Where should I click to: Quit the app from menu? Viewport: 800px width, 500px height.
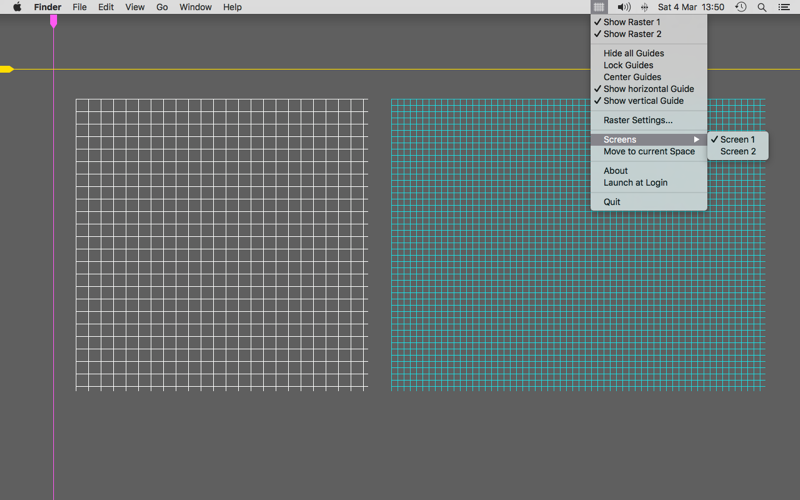point(649,202)
